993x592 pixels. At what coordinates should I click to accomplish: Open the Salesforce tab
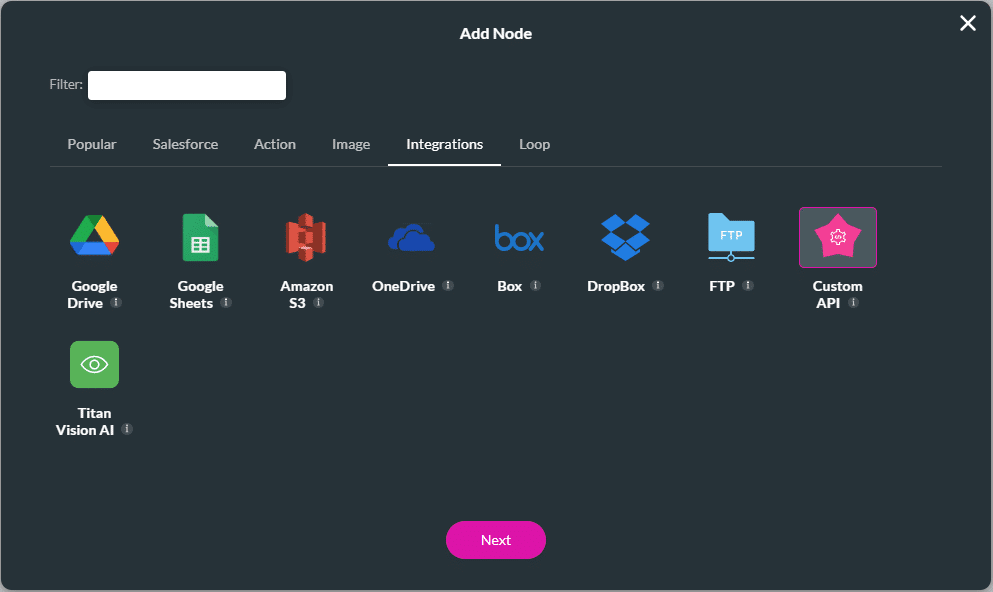[x=185, y=144]
